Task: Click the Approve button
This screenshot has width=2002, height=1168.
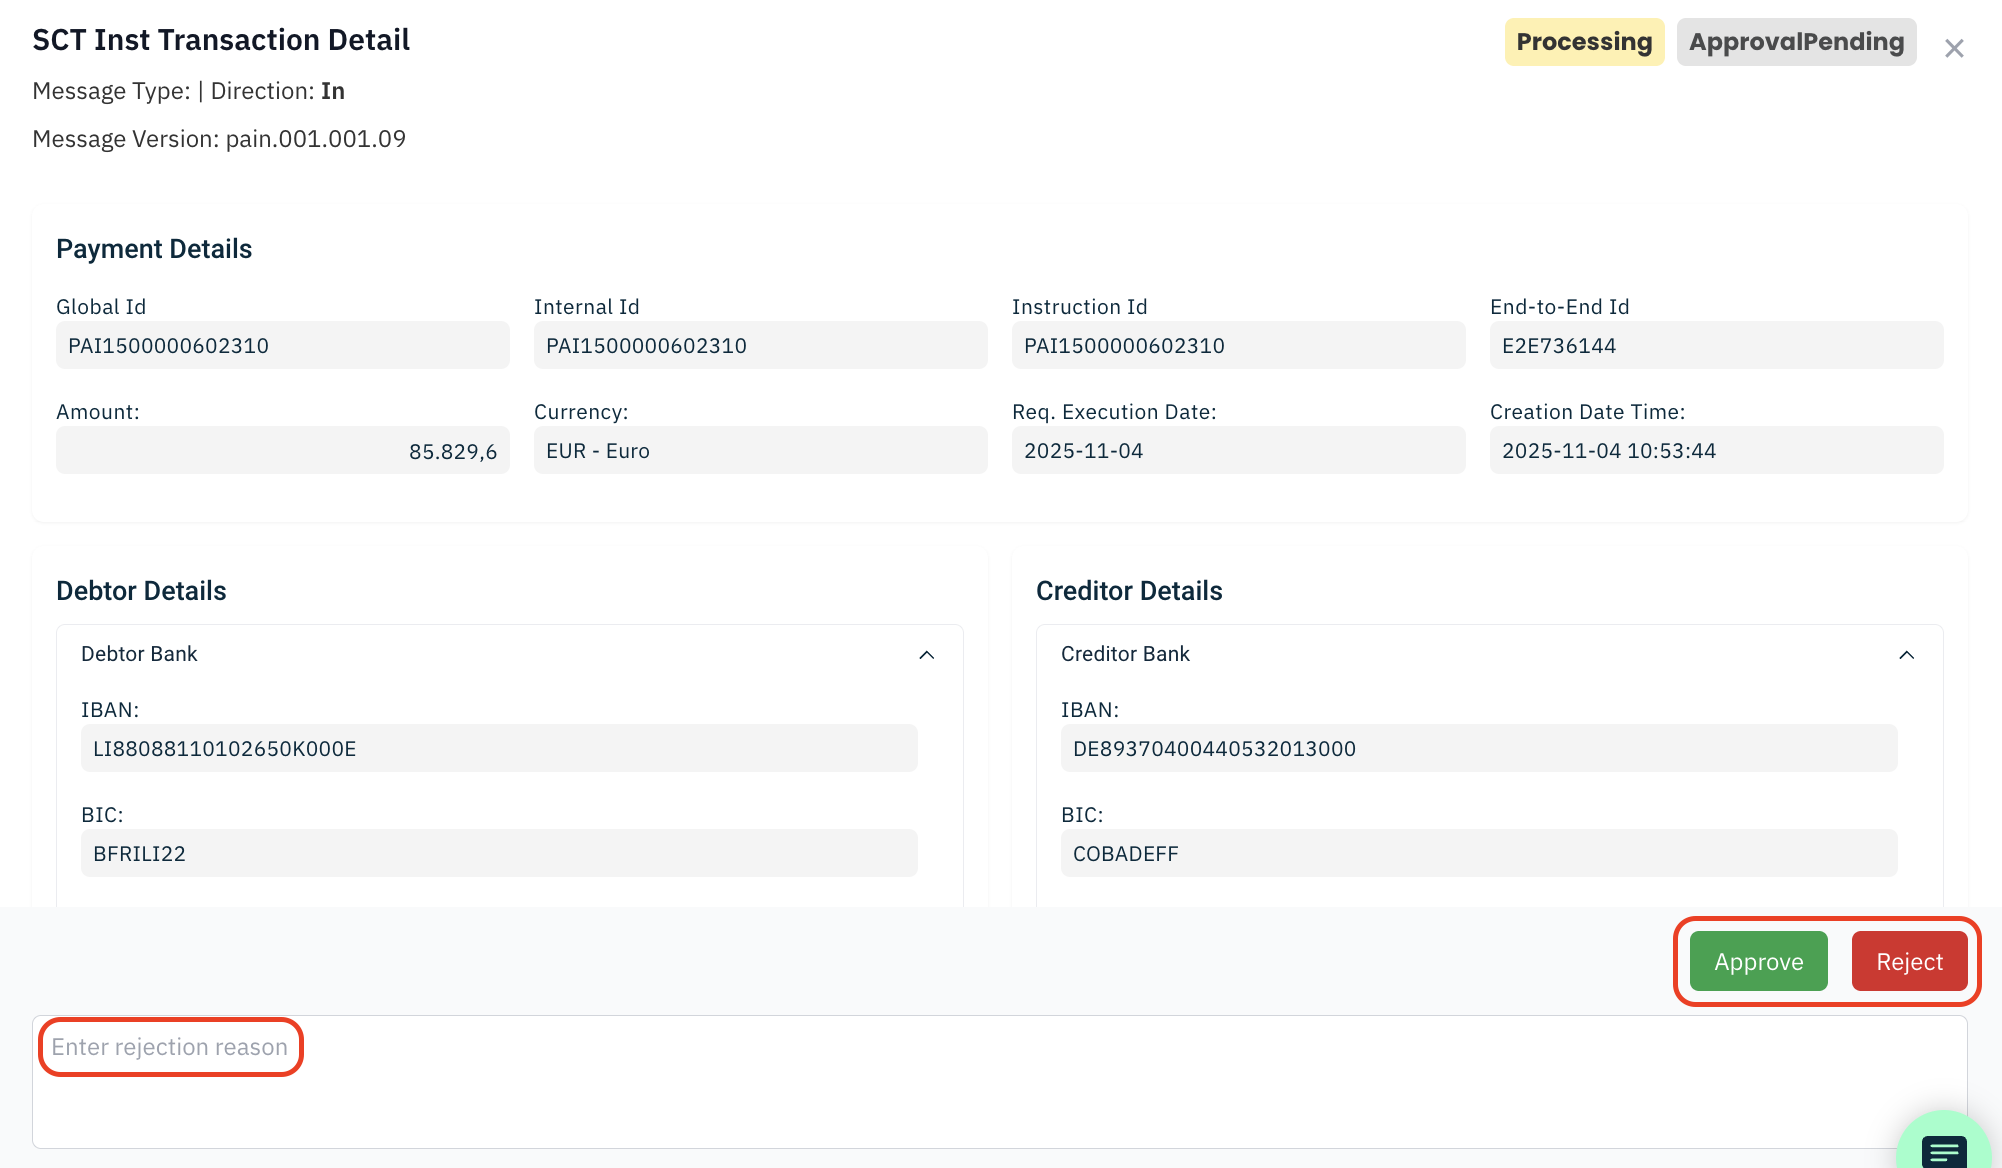Action: 1758,962
